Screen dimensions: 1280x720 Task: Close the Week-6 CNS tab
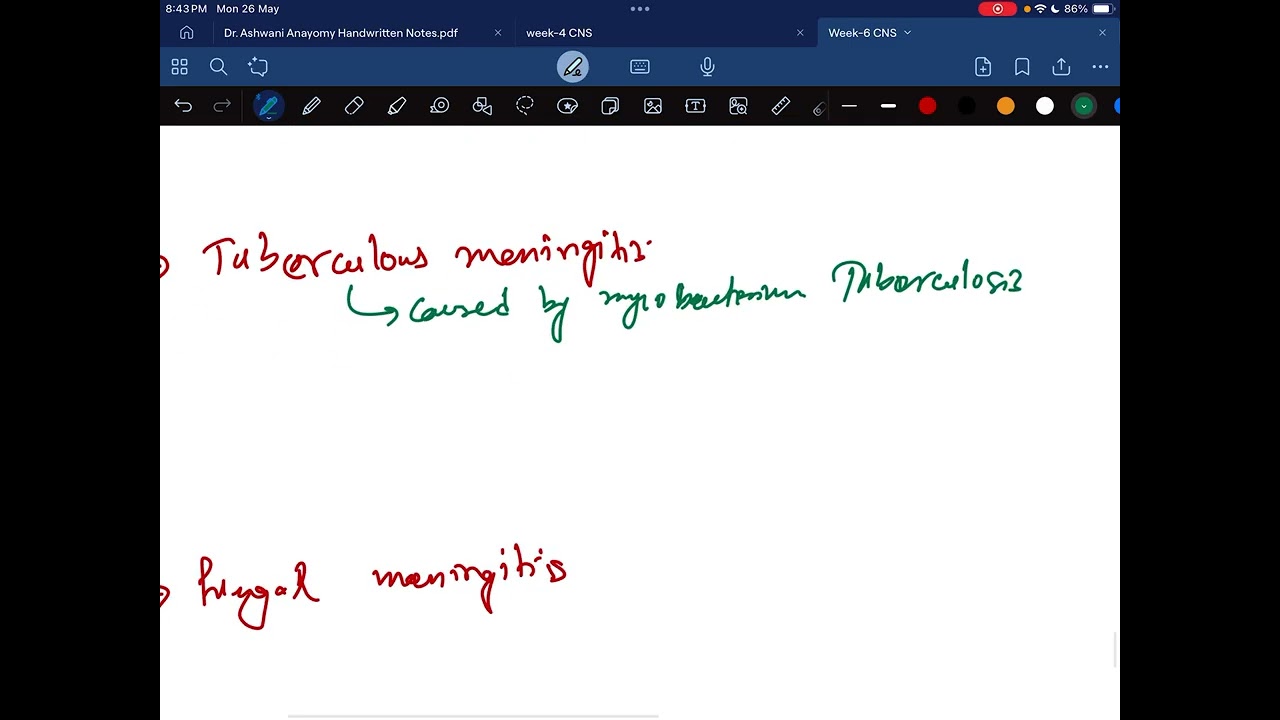pyautogui.click(x=1102, y=33)
